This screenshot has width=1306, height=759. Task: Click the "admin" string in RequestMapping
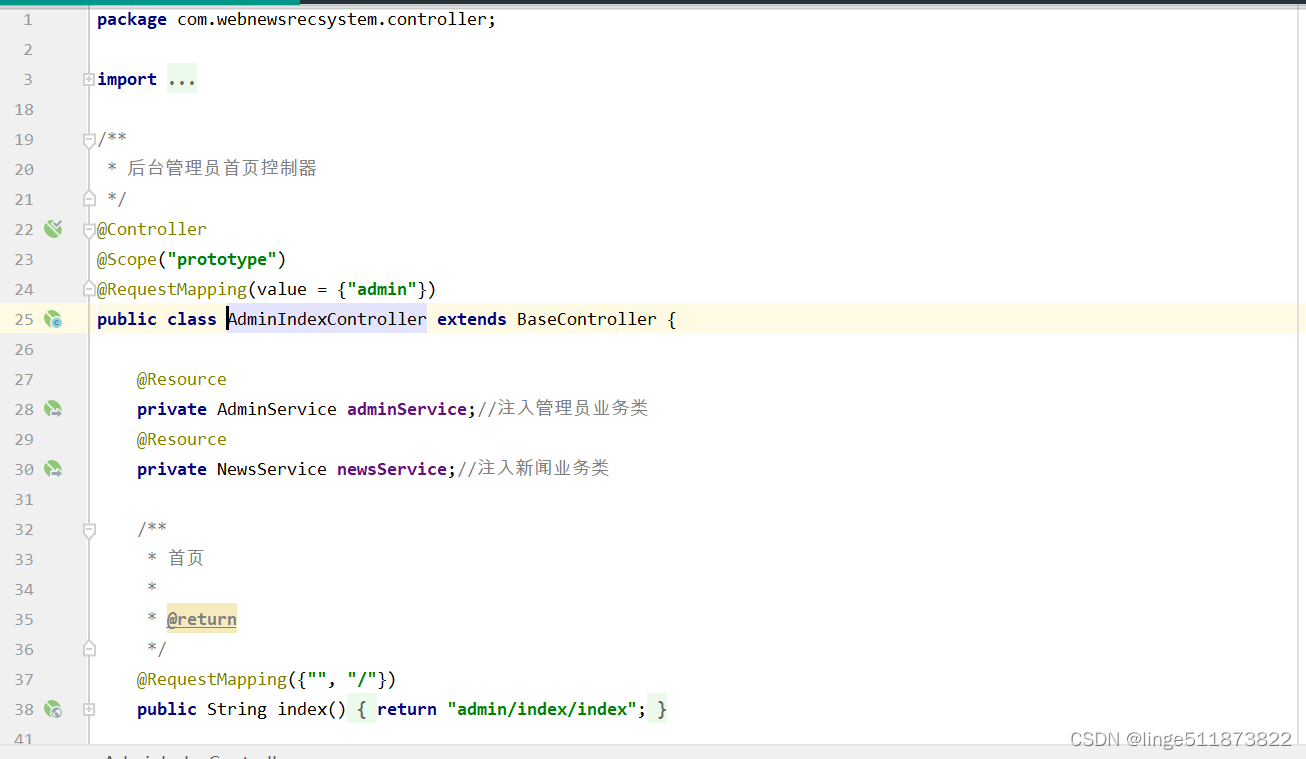pyautogui.click(x=382, y=289)
